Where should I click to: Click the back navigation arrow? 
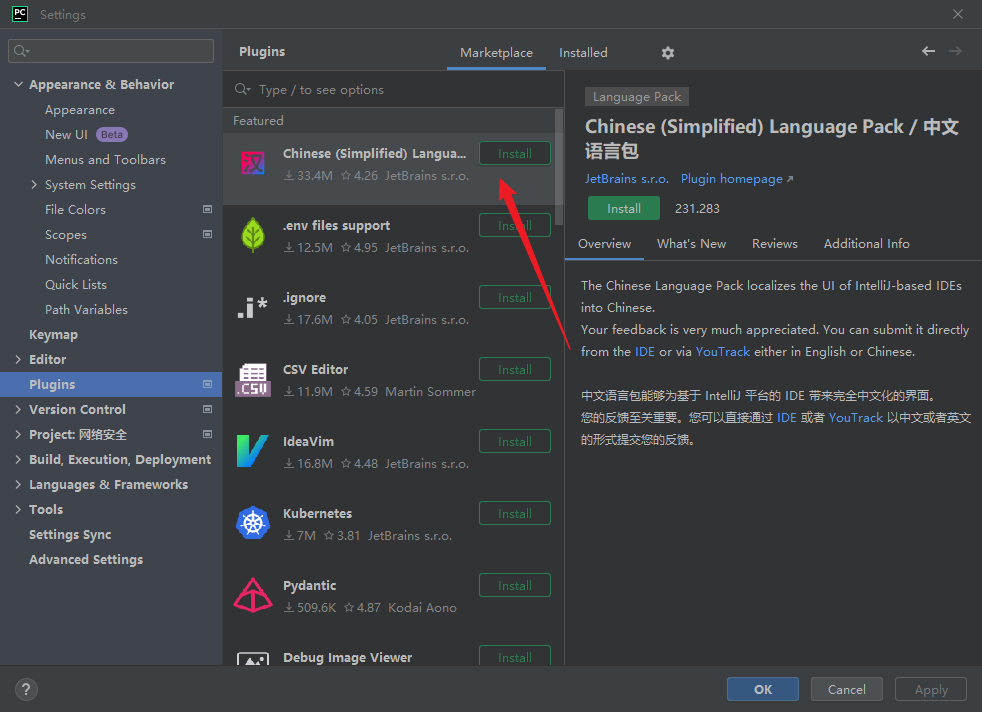point(928,51)
